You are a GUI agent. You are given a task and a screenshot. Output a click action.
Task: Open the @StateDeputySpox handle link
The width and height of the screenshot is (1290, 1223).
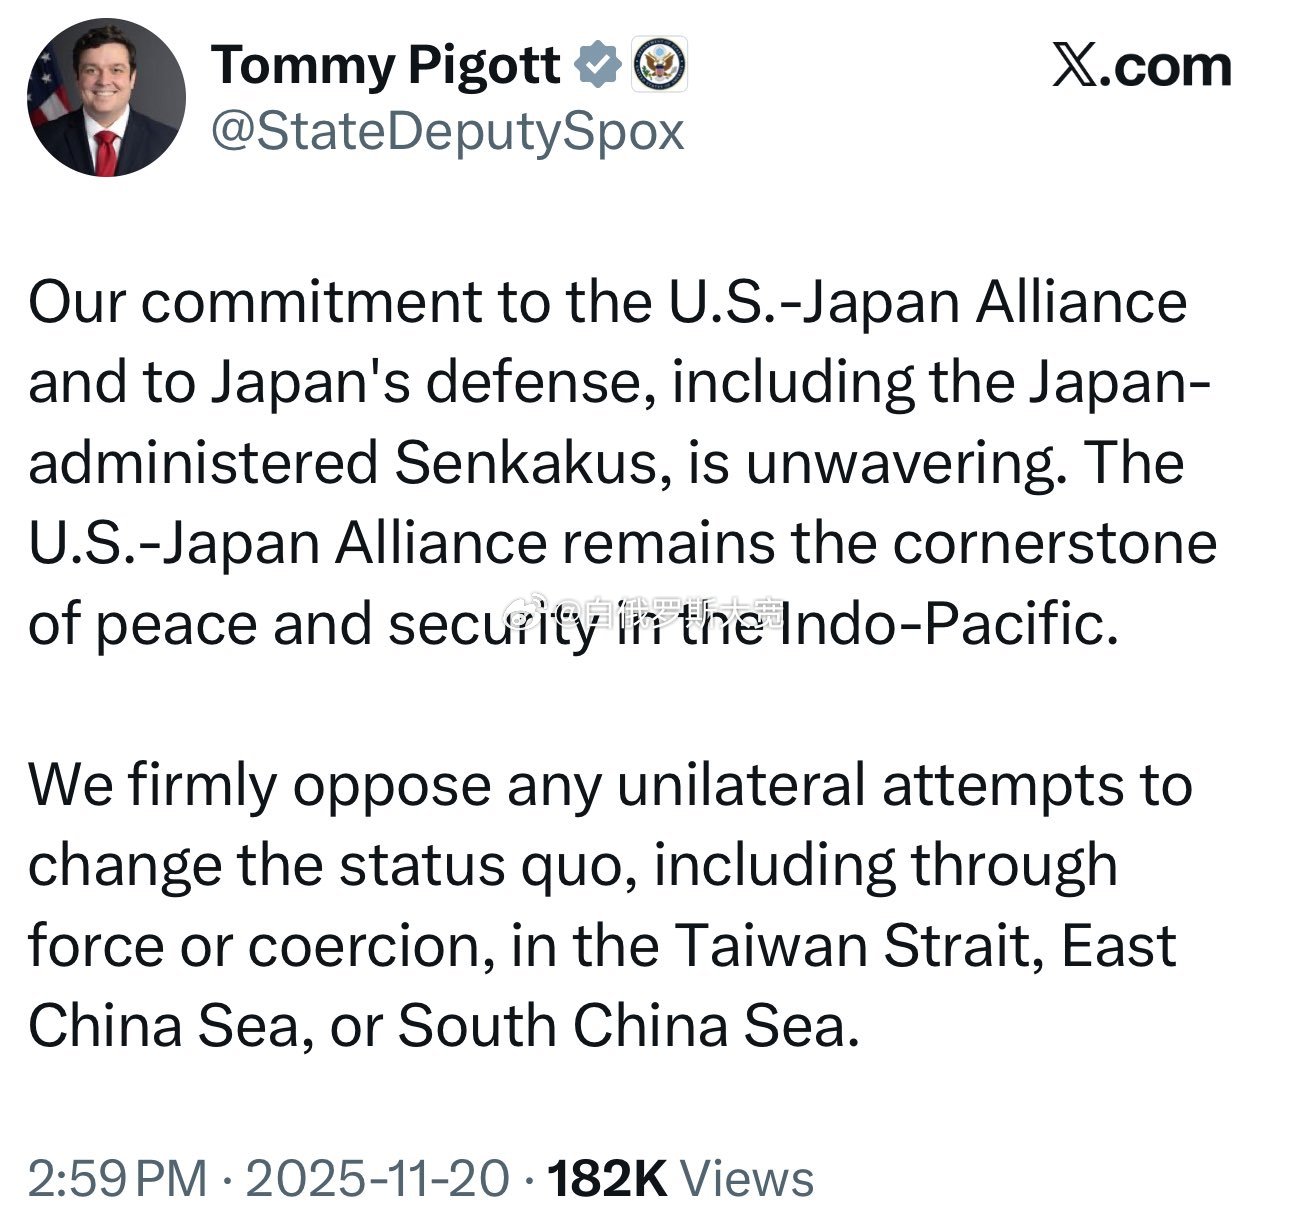pyautogui.click(x=448, y=132)
